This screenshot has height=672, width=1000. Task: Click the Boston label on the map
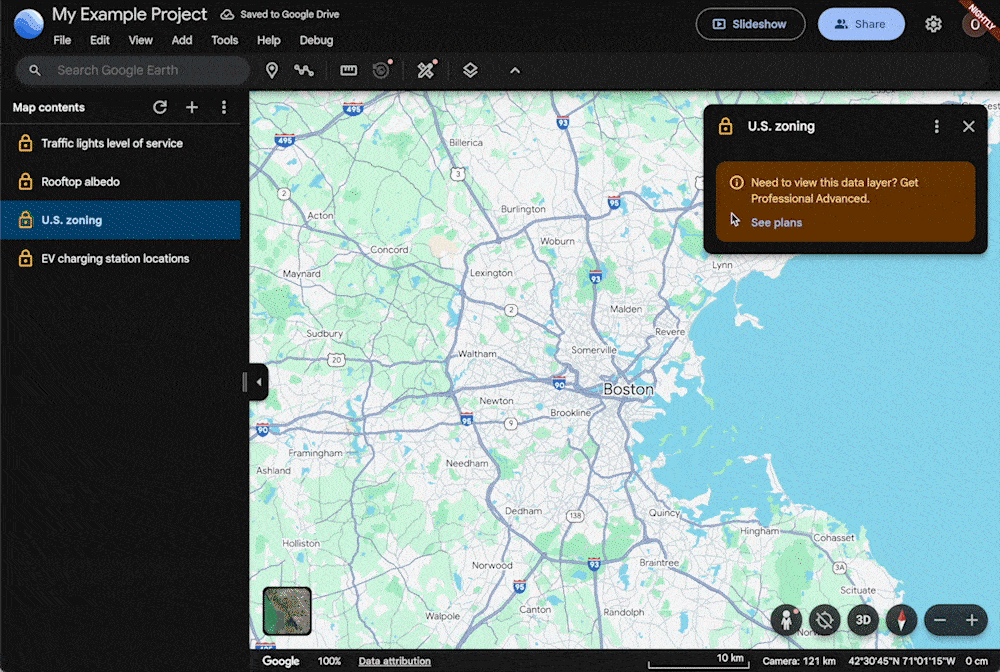pyautogui.click(x=628, y=389)
